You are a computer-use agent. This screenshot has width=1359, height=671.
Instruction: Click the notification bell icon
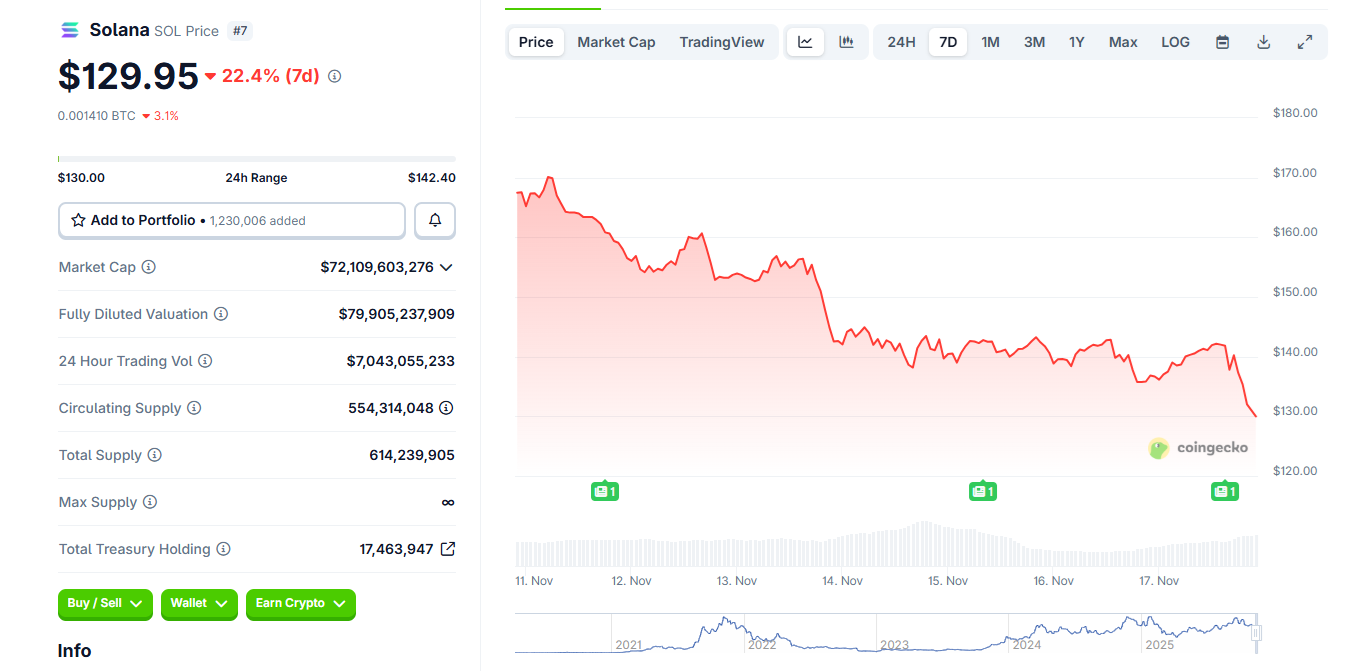click(435, 220)
